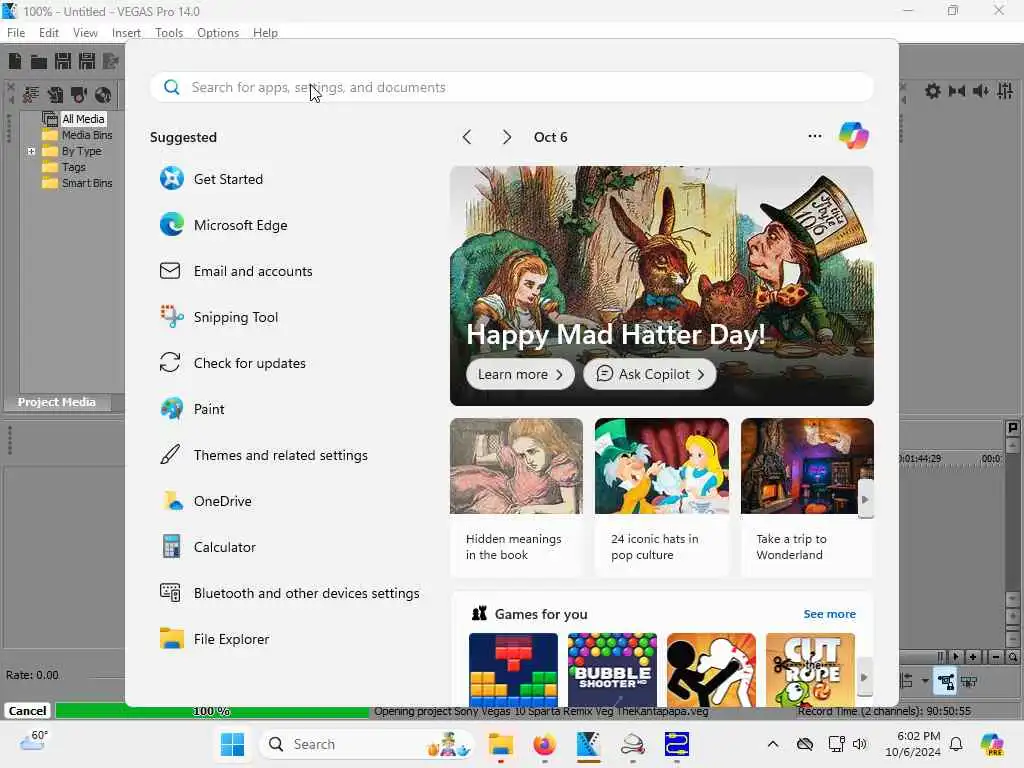Open the master bus settings gear icon
The image size is (1024, 768).
coord(933,91)
